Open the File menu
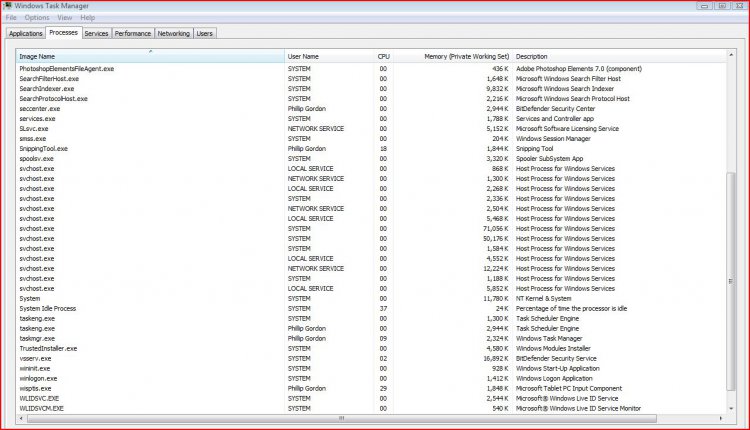750x430 pixels. tap(11, 17)
